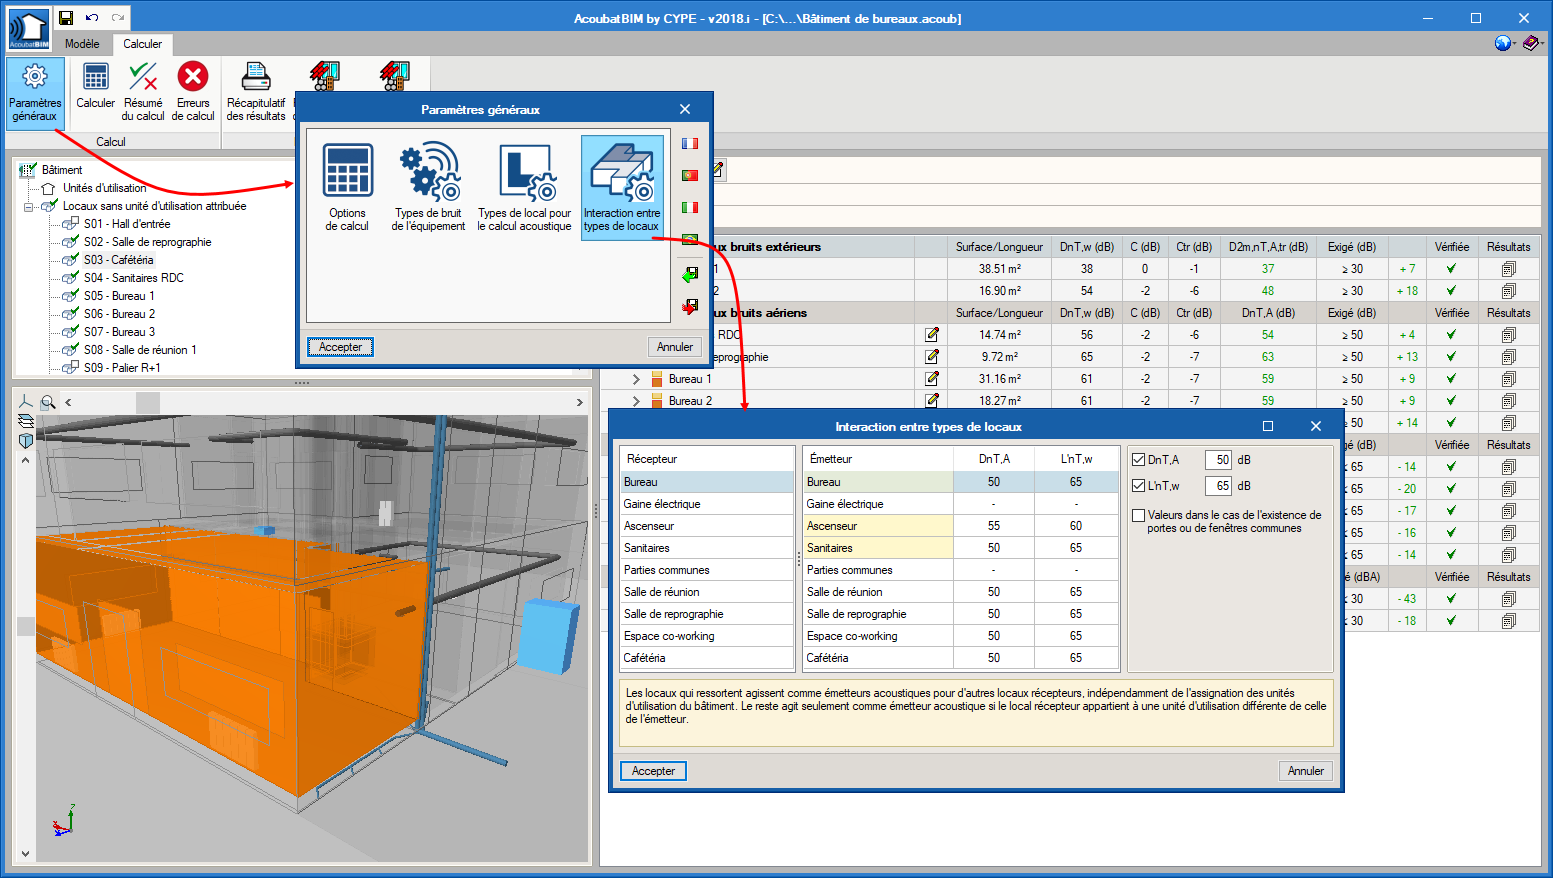Maximize the Interaction entre types de locaux dialog
This screenshot has height=878, width=1553.
pos(1268,426)
